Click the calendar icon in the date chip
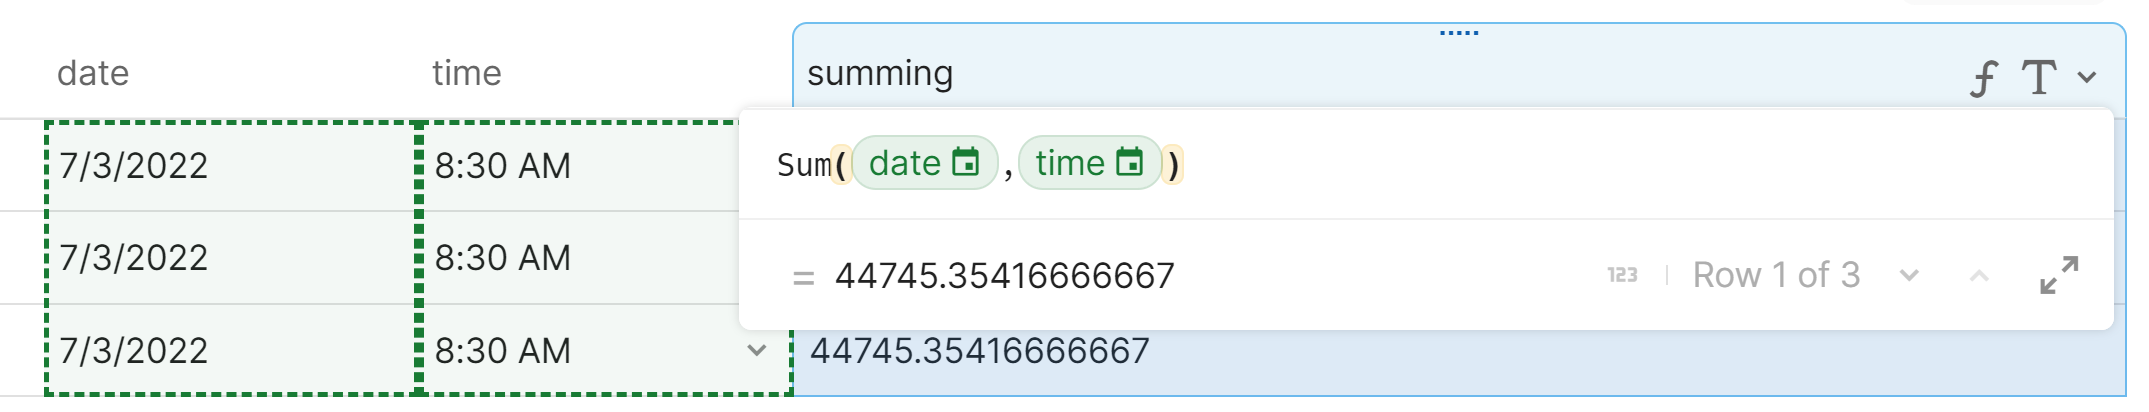2149x412 pixels. pos(966,162)
